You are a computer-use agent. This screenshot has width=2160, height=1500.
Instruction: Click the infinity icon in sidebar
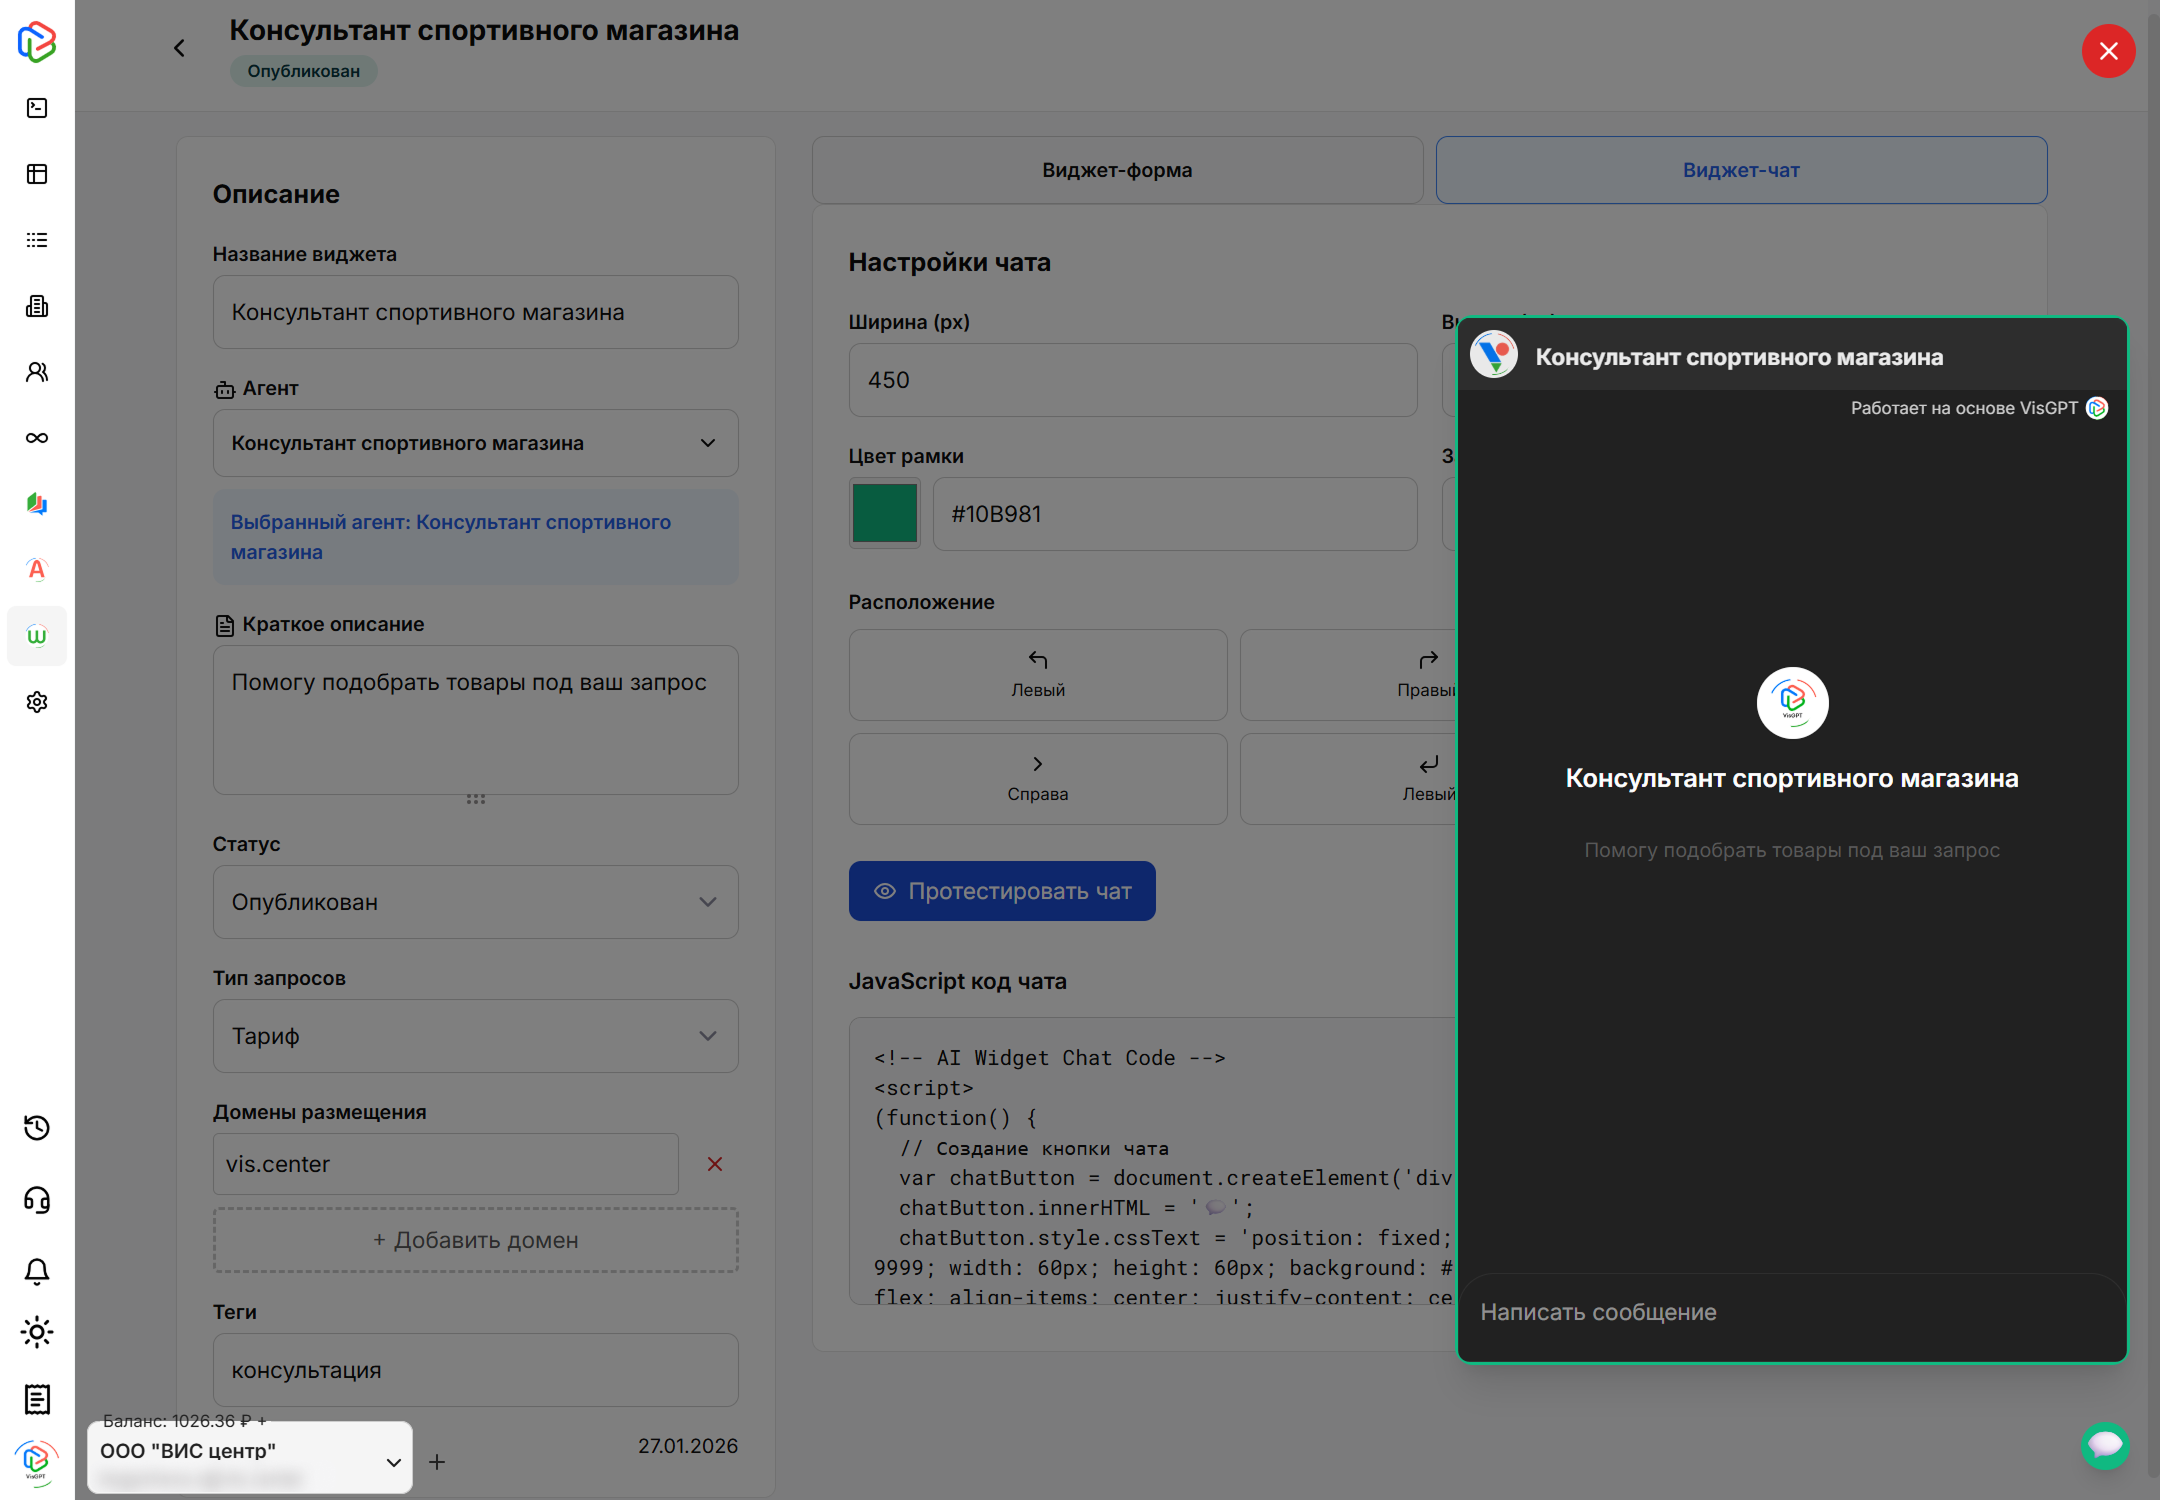[37, 438]
